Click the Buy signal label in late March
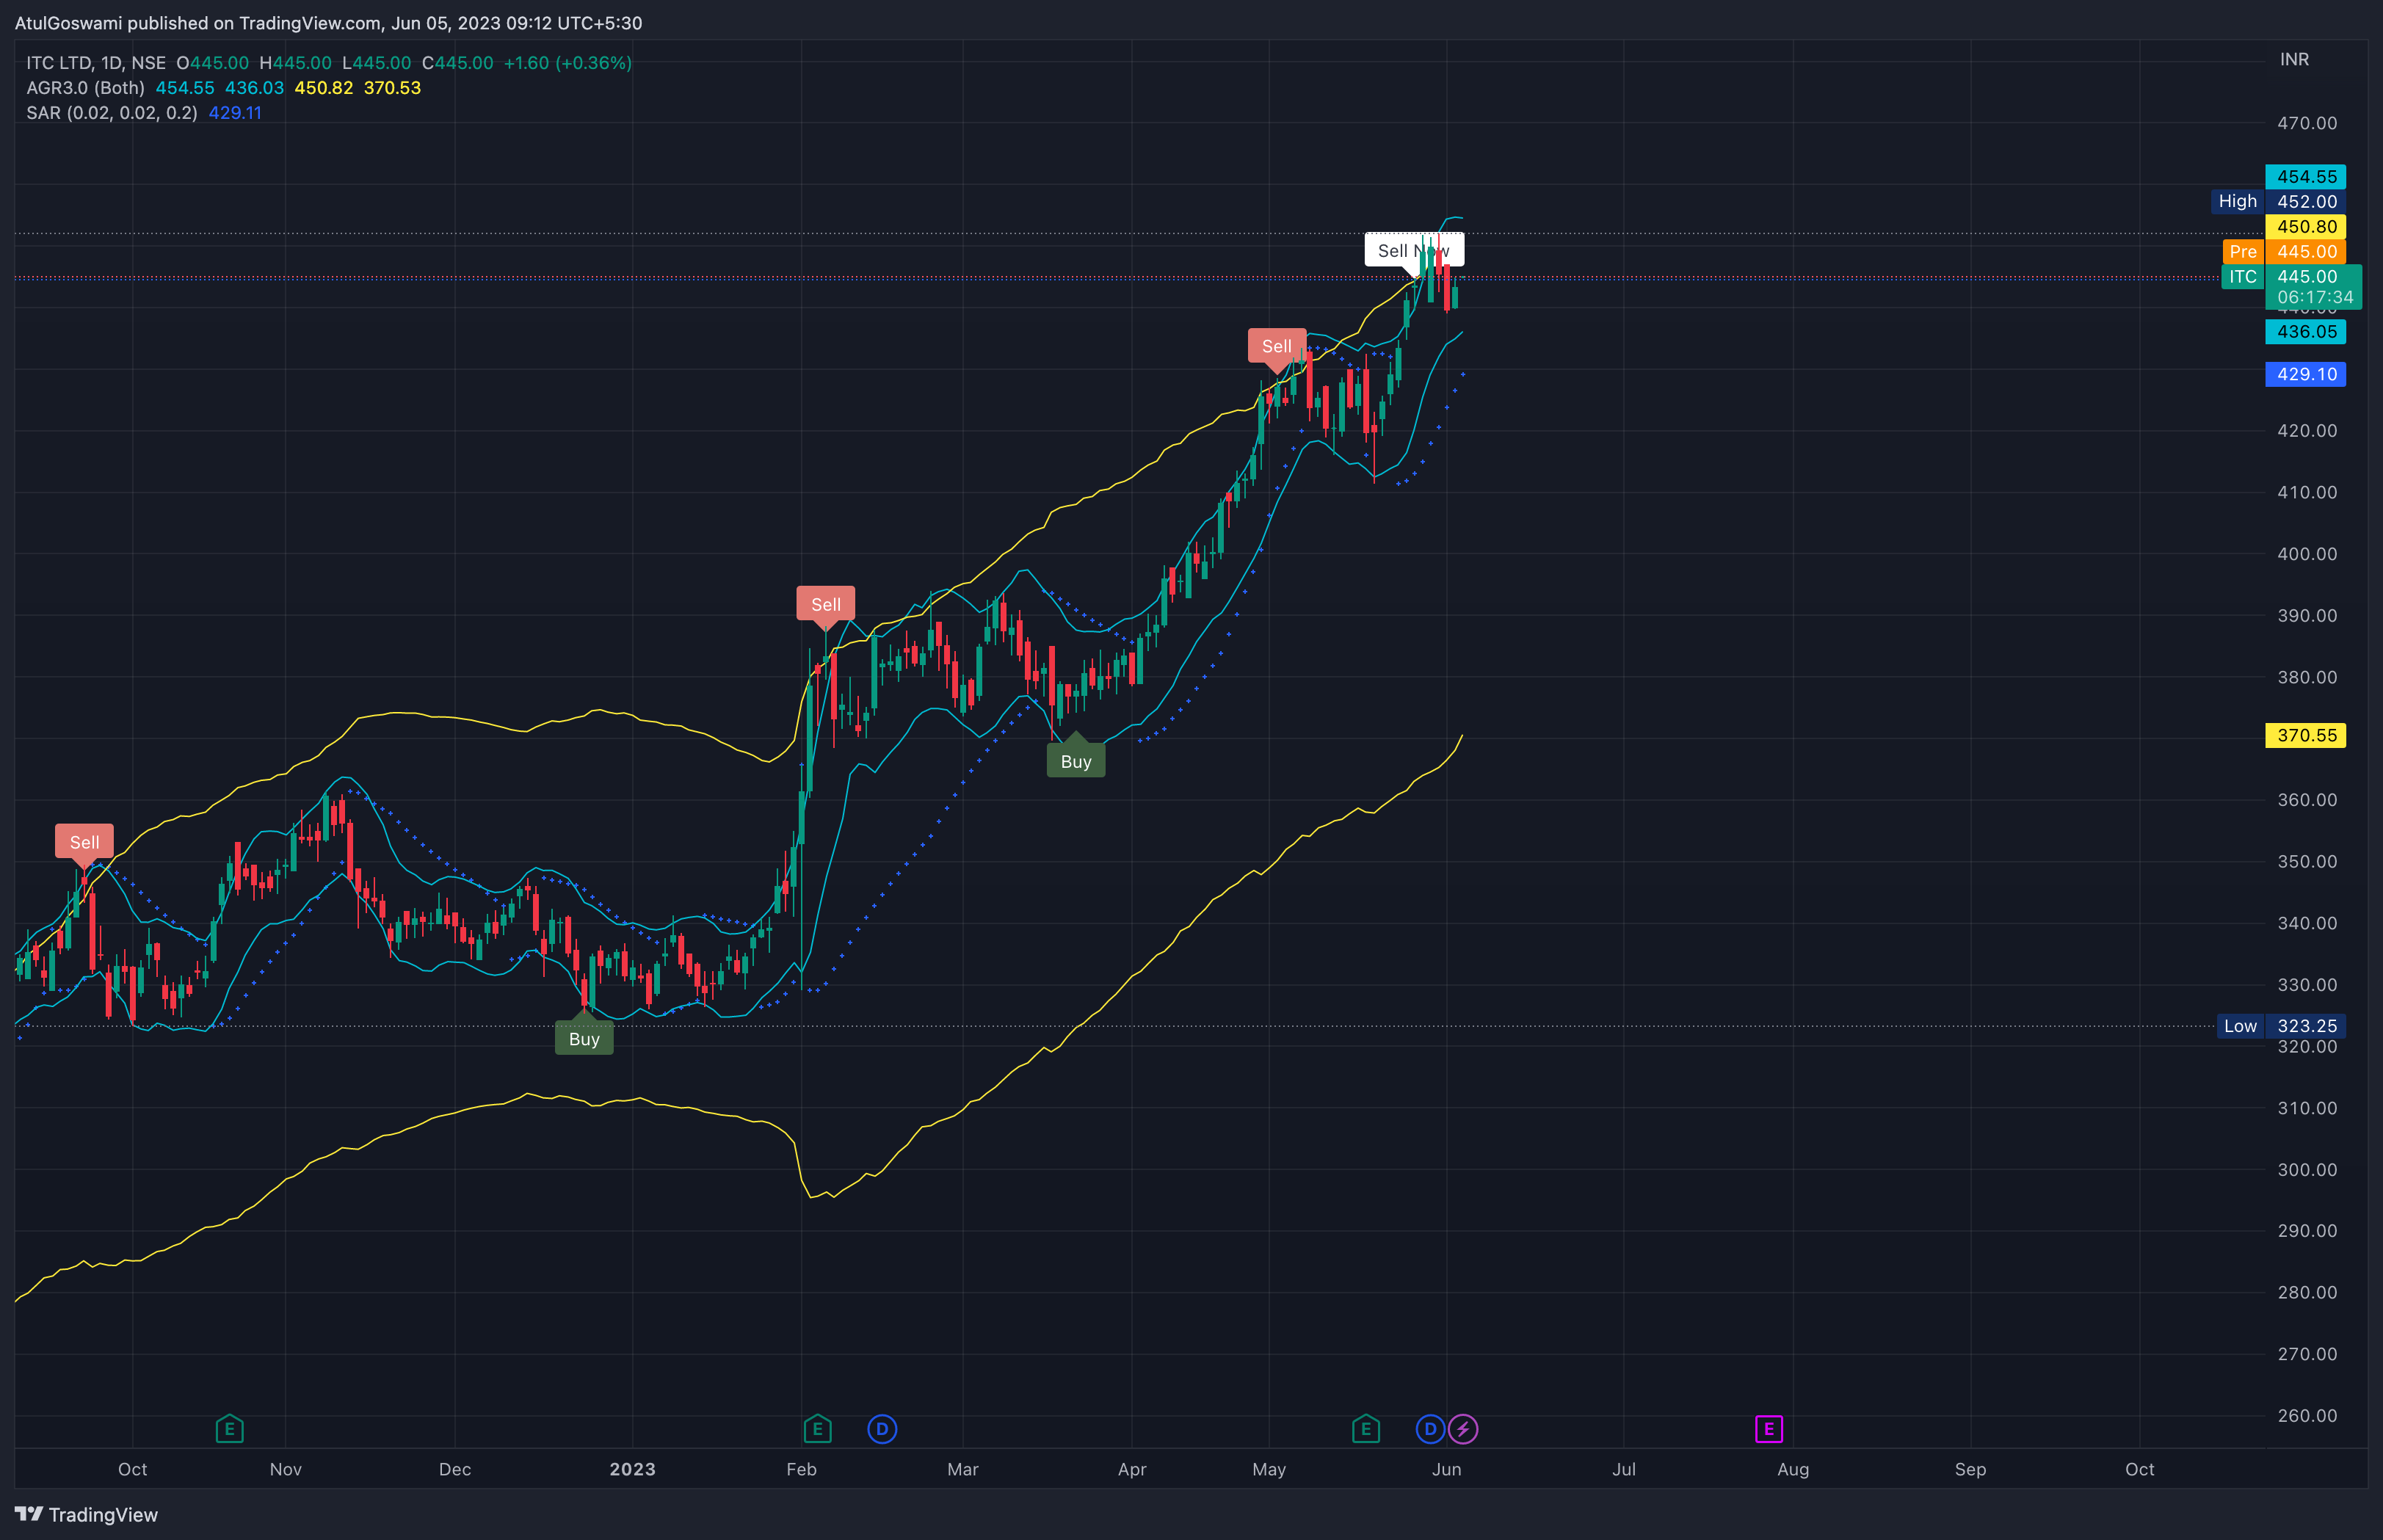Screen dimensions: 2383x1540 [x=1076, y=760]
